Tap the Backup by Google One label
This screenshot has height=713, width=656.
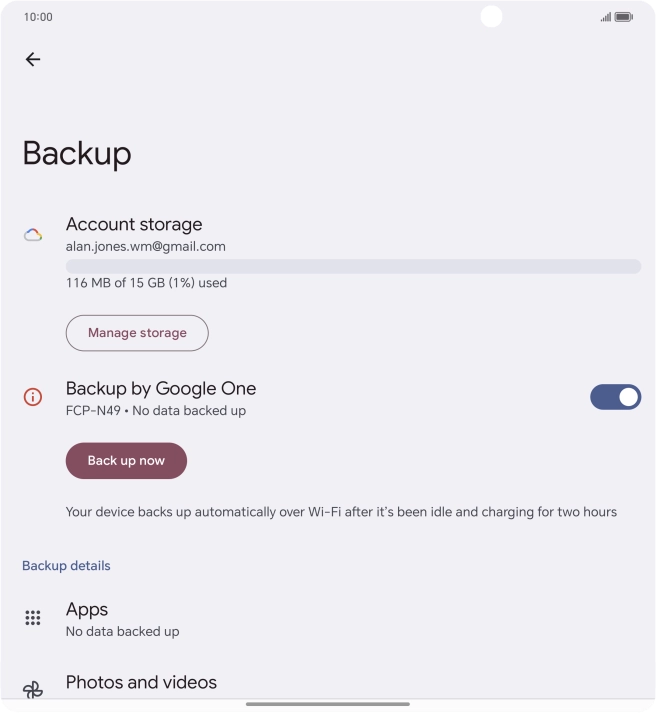click(161, 388)
